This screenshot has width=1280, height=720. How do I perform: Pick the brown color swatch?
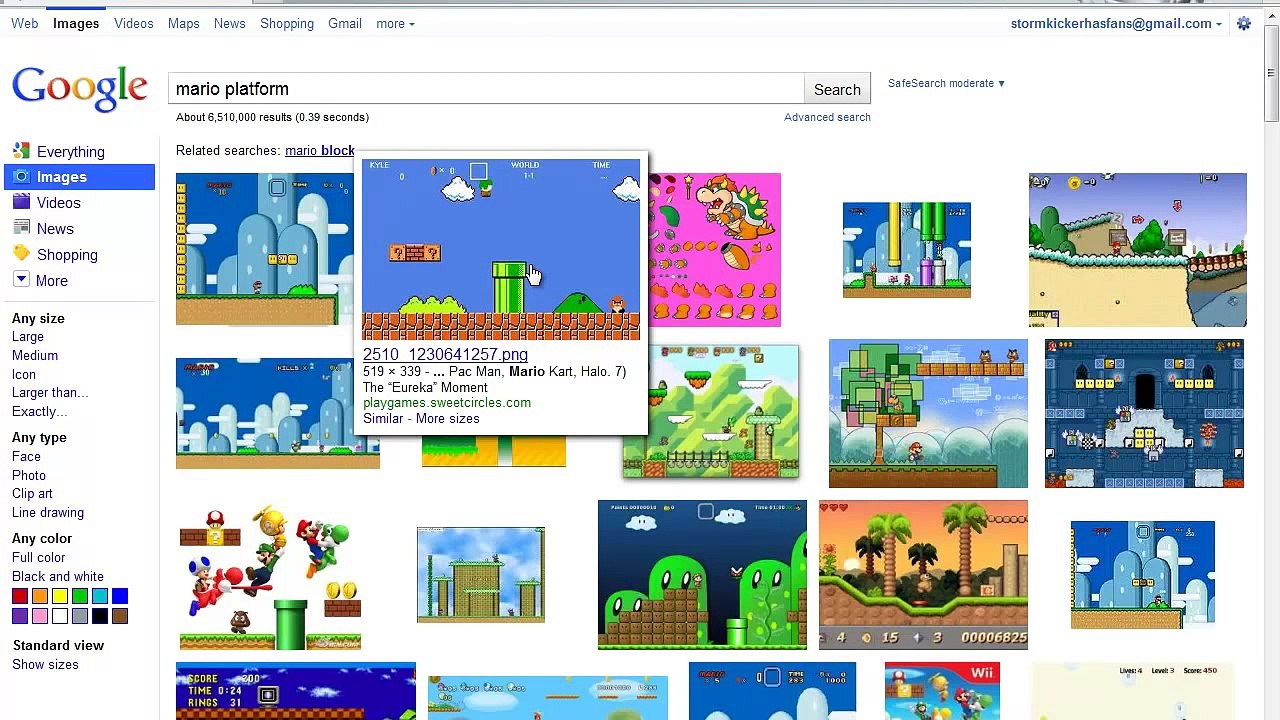pos(120,616)
